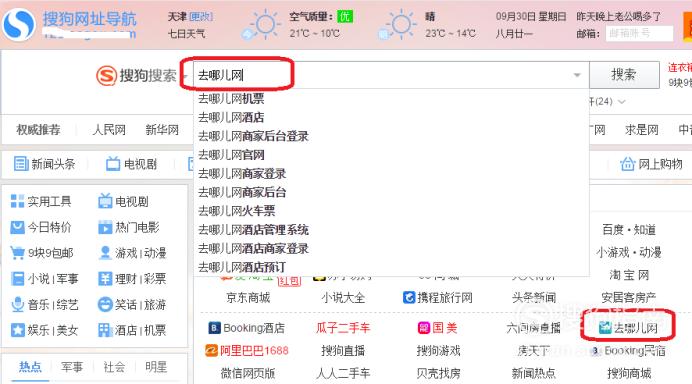This screenshot has height=384, width=692.
Task: Click the 搜索 search button
Action: click(x=624, y=75)
